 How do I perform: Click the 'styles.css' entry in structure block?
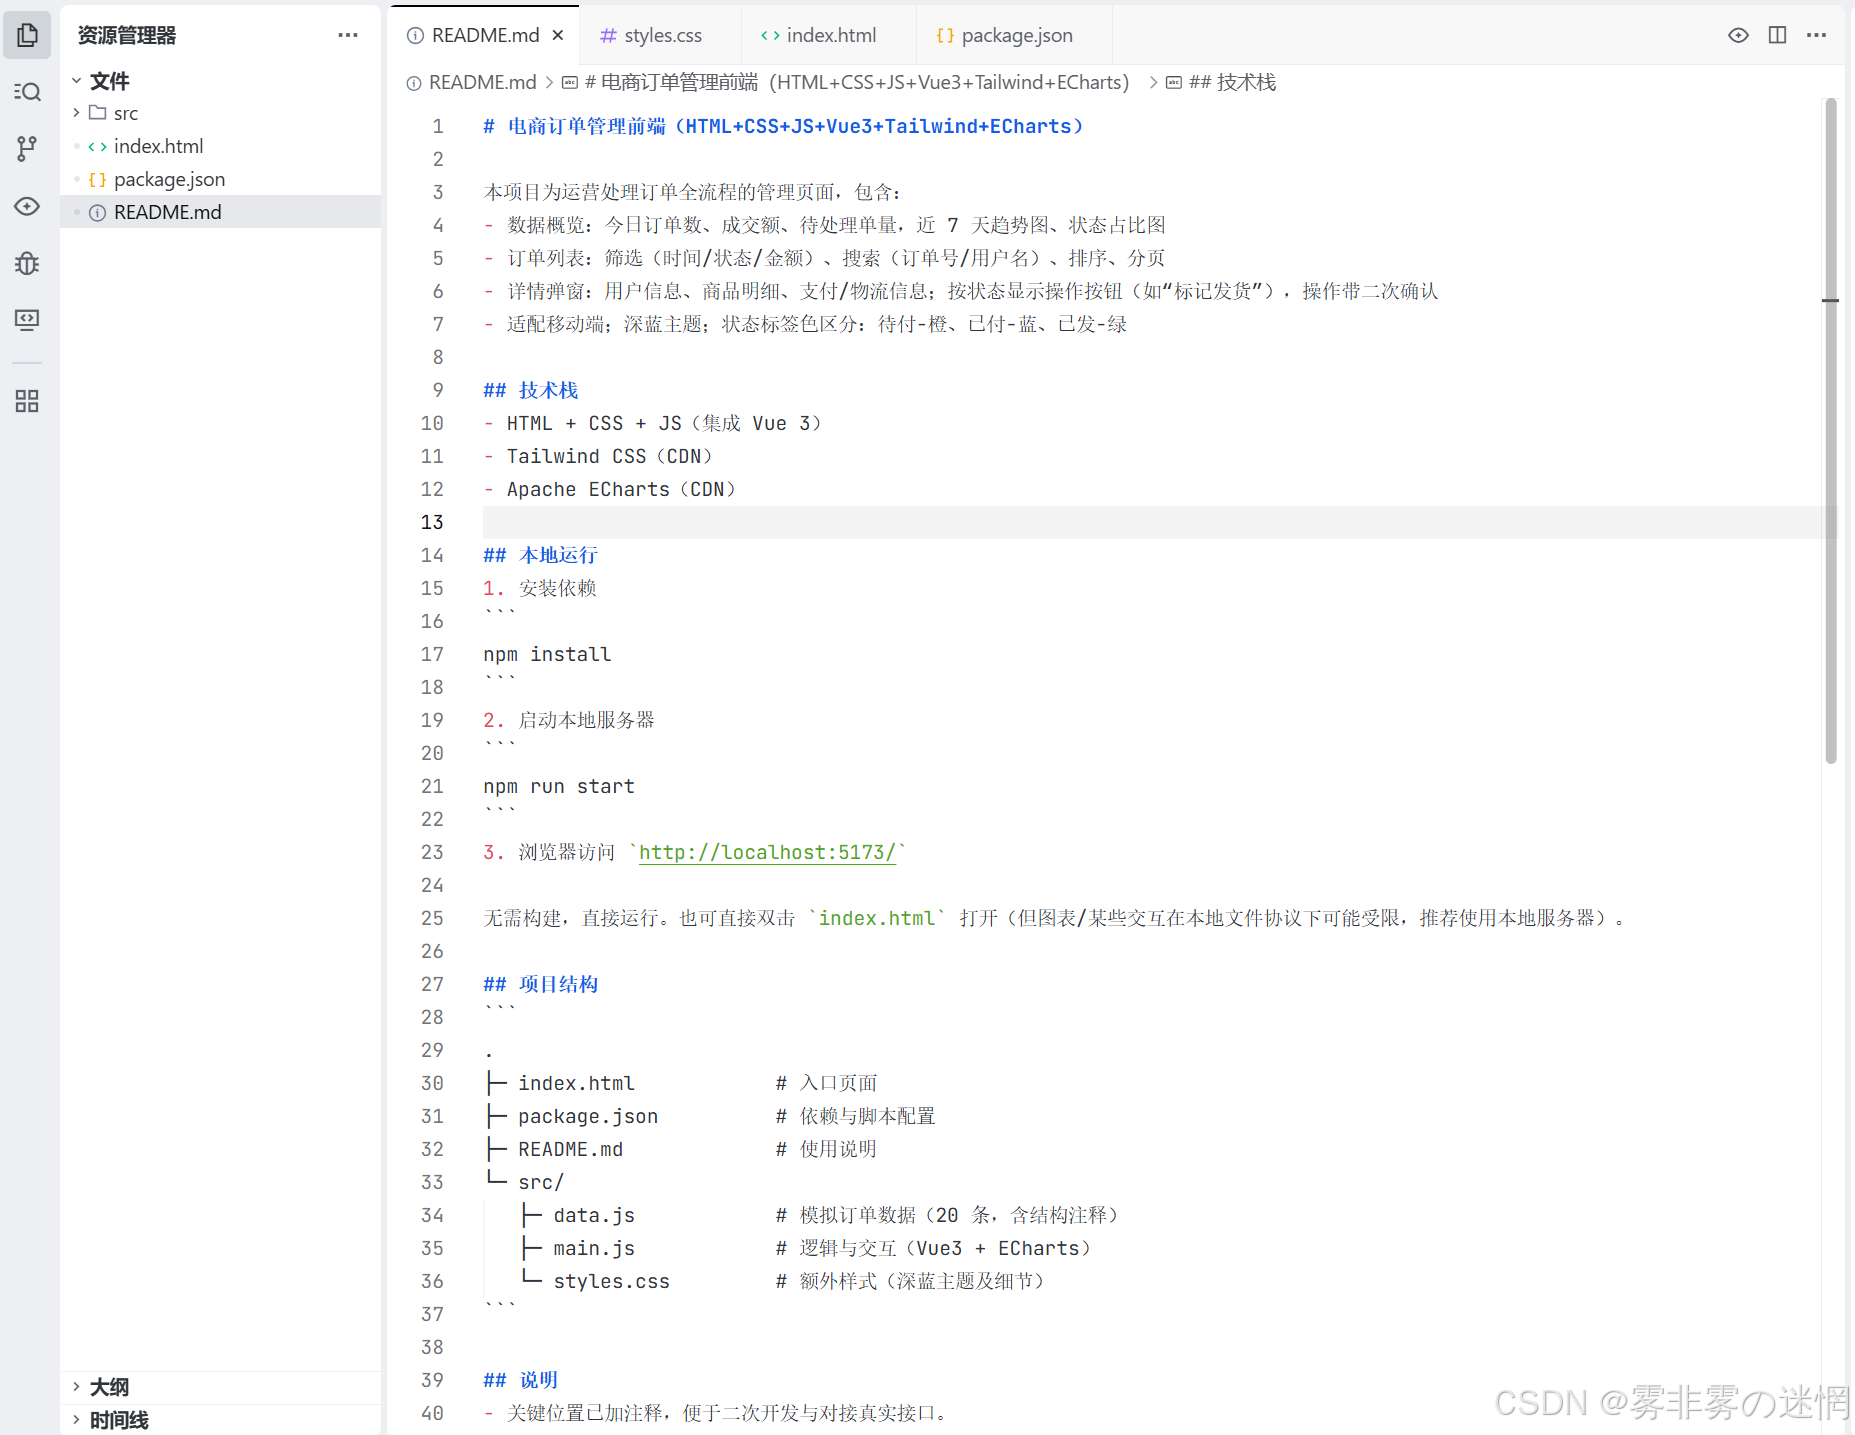[x=611, y=1281]
